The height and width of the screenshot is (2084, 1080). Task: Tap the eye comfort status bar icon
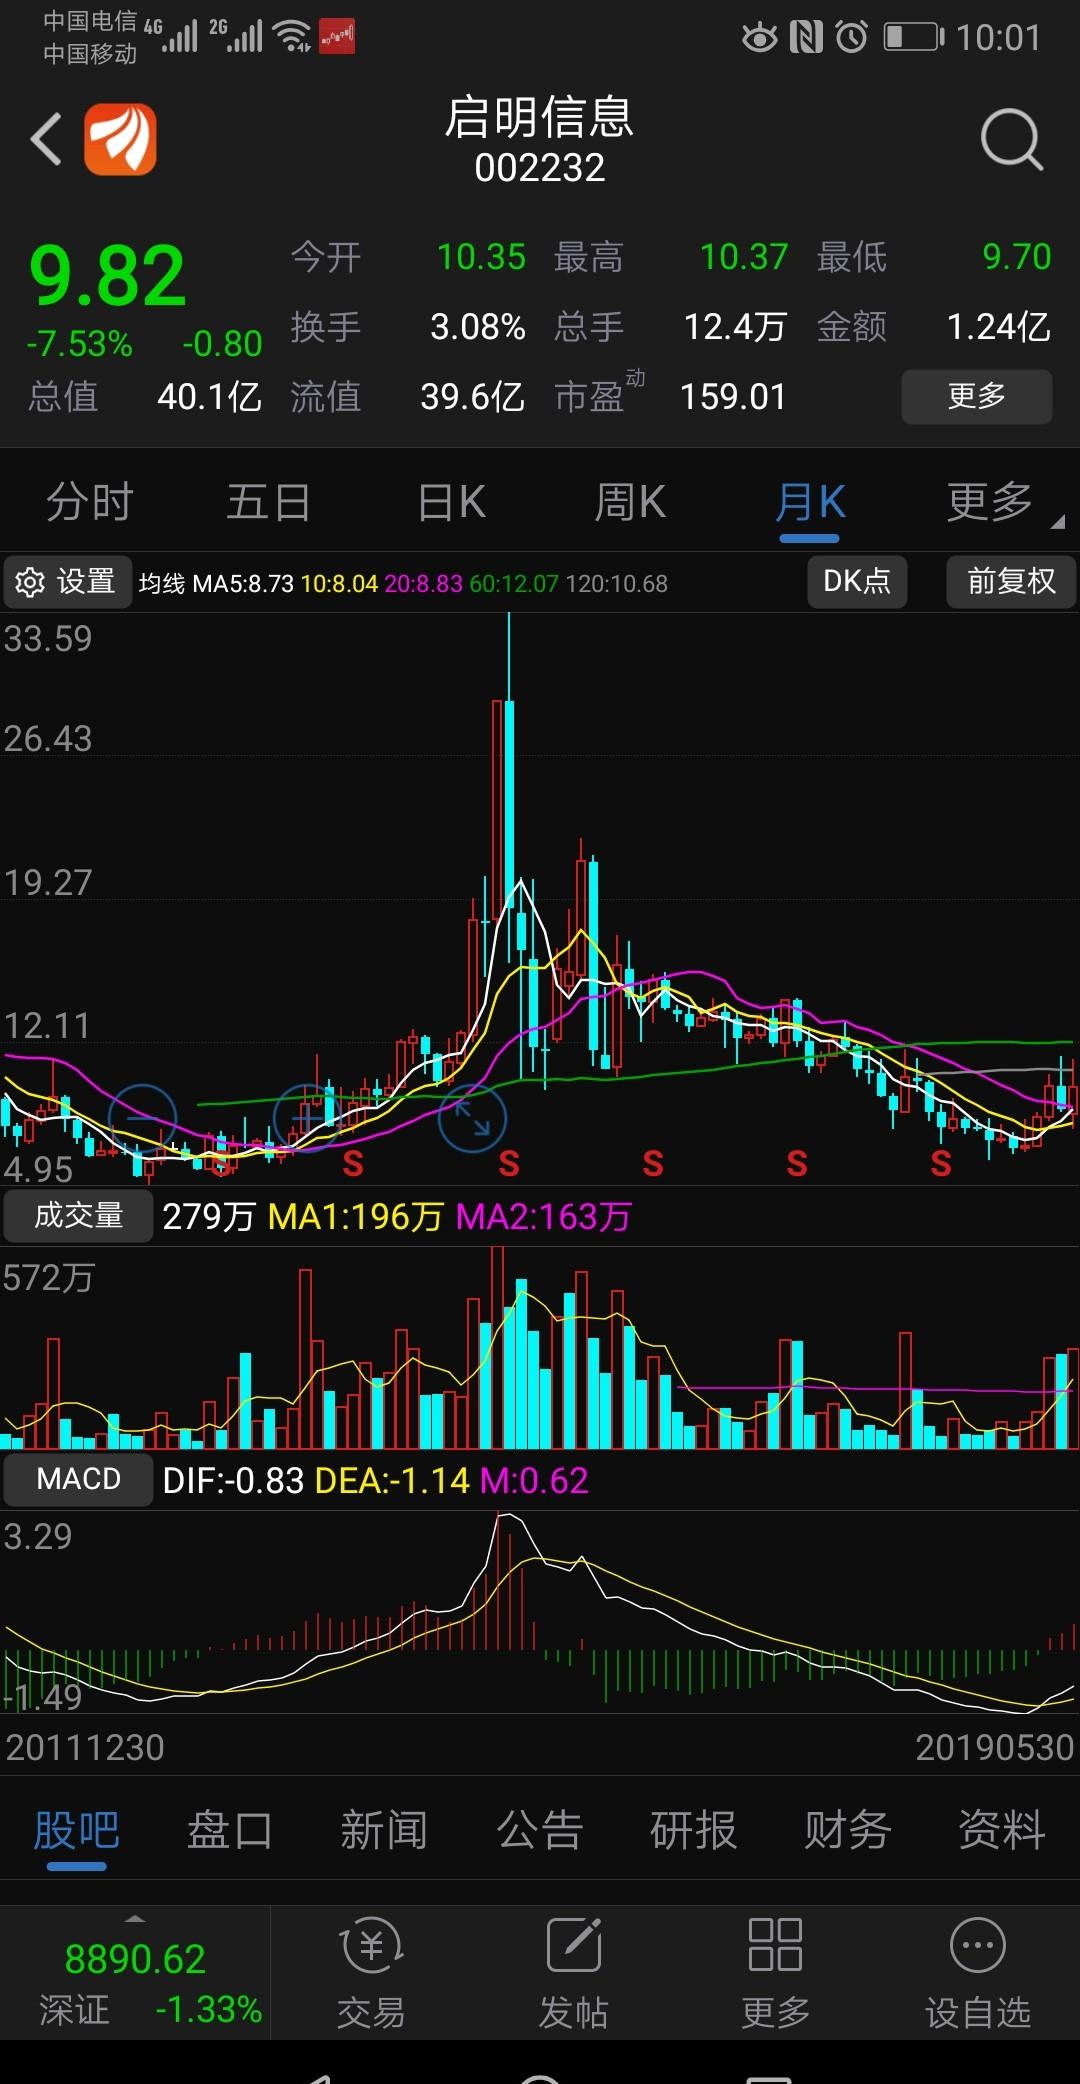pos(759,38)
